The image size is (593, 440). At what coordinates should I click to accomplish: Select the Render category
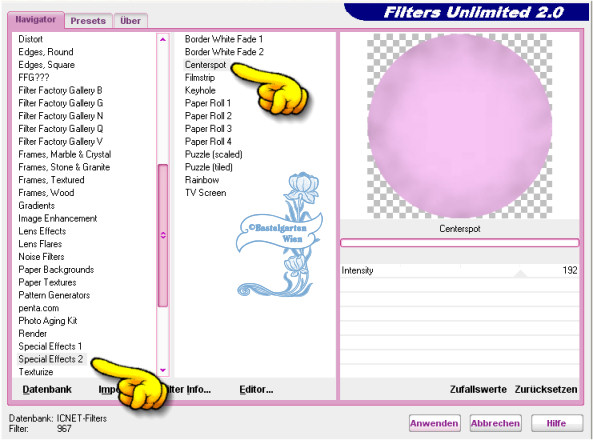click(33, 334)
